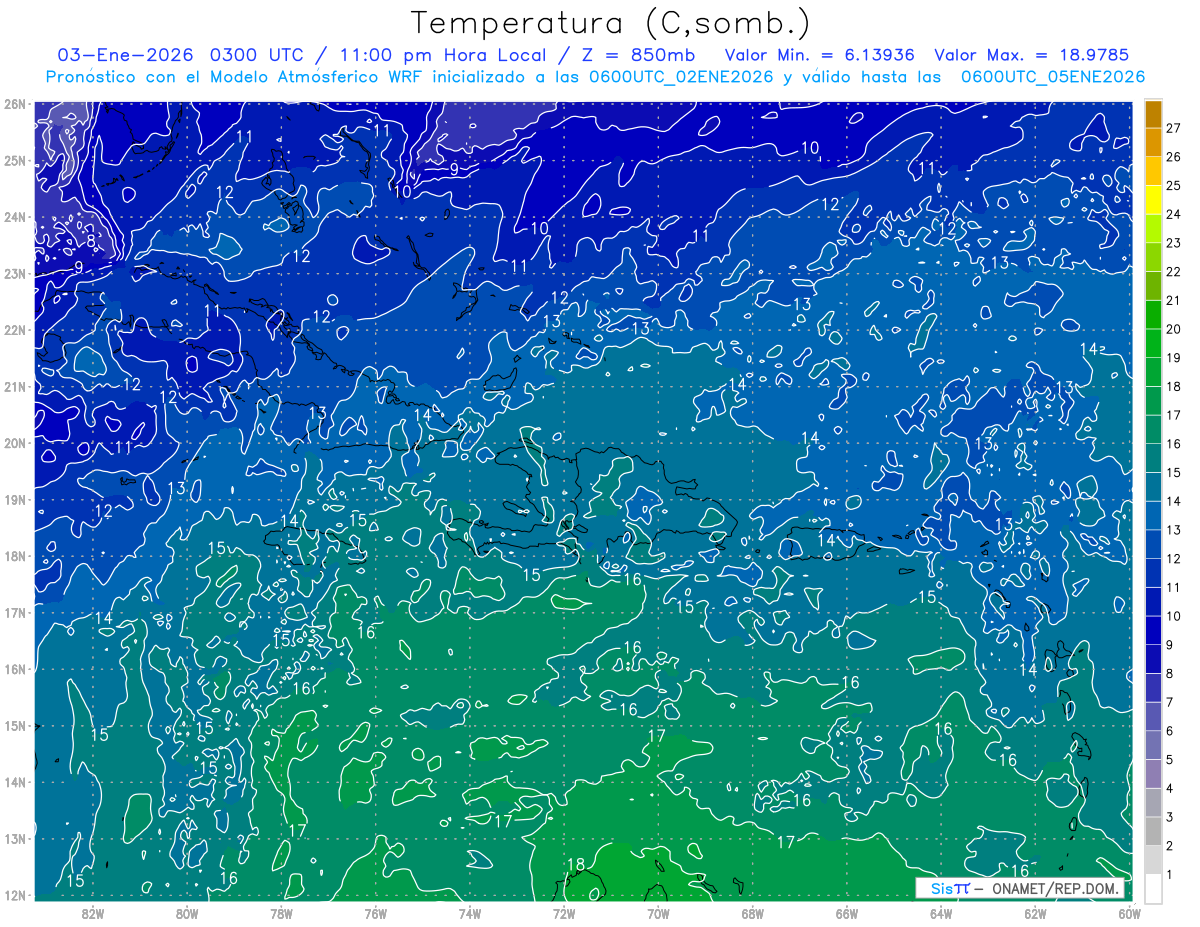This screenshot has width=1200, height=927.
Task: Click the longitude axis label "74W"
Action: tap(469, 912)
